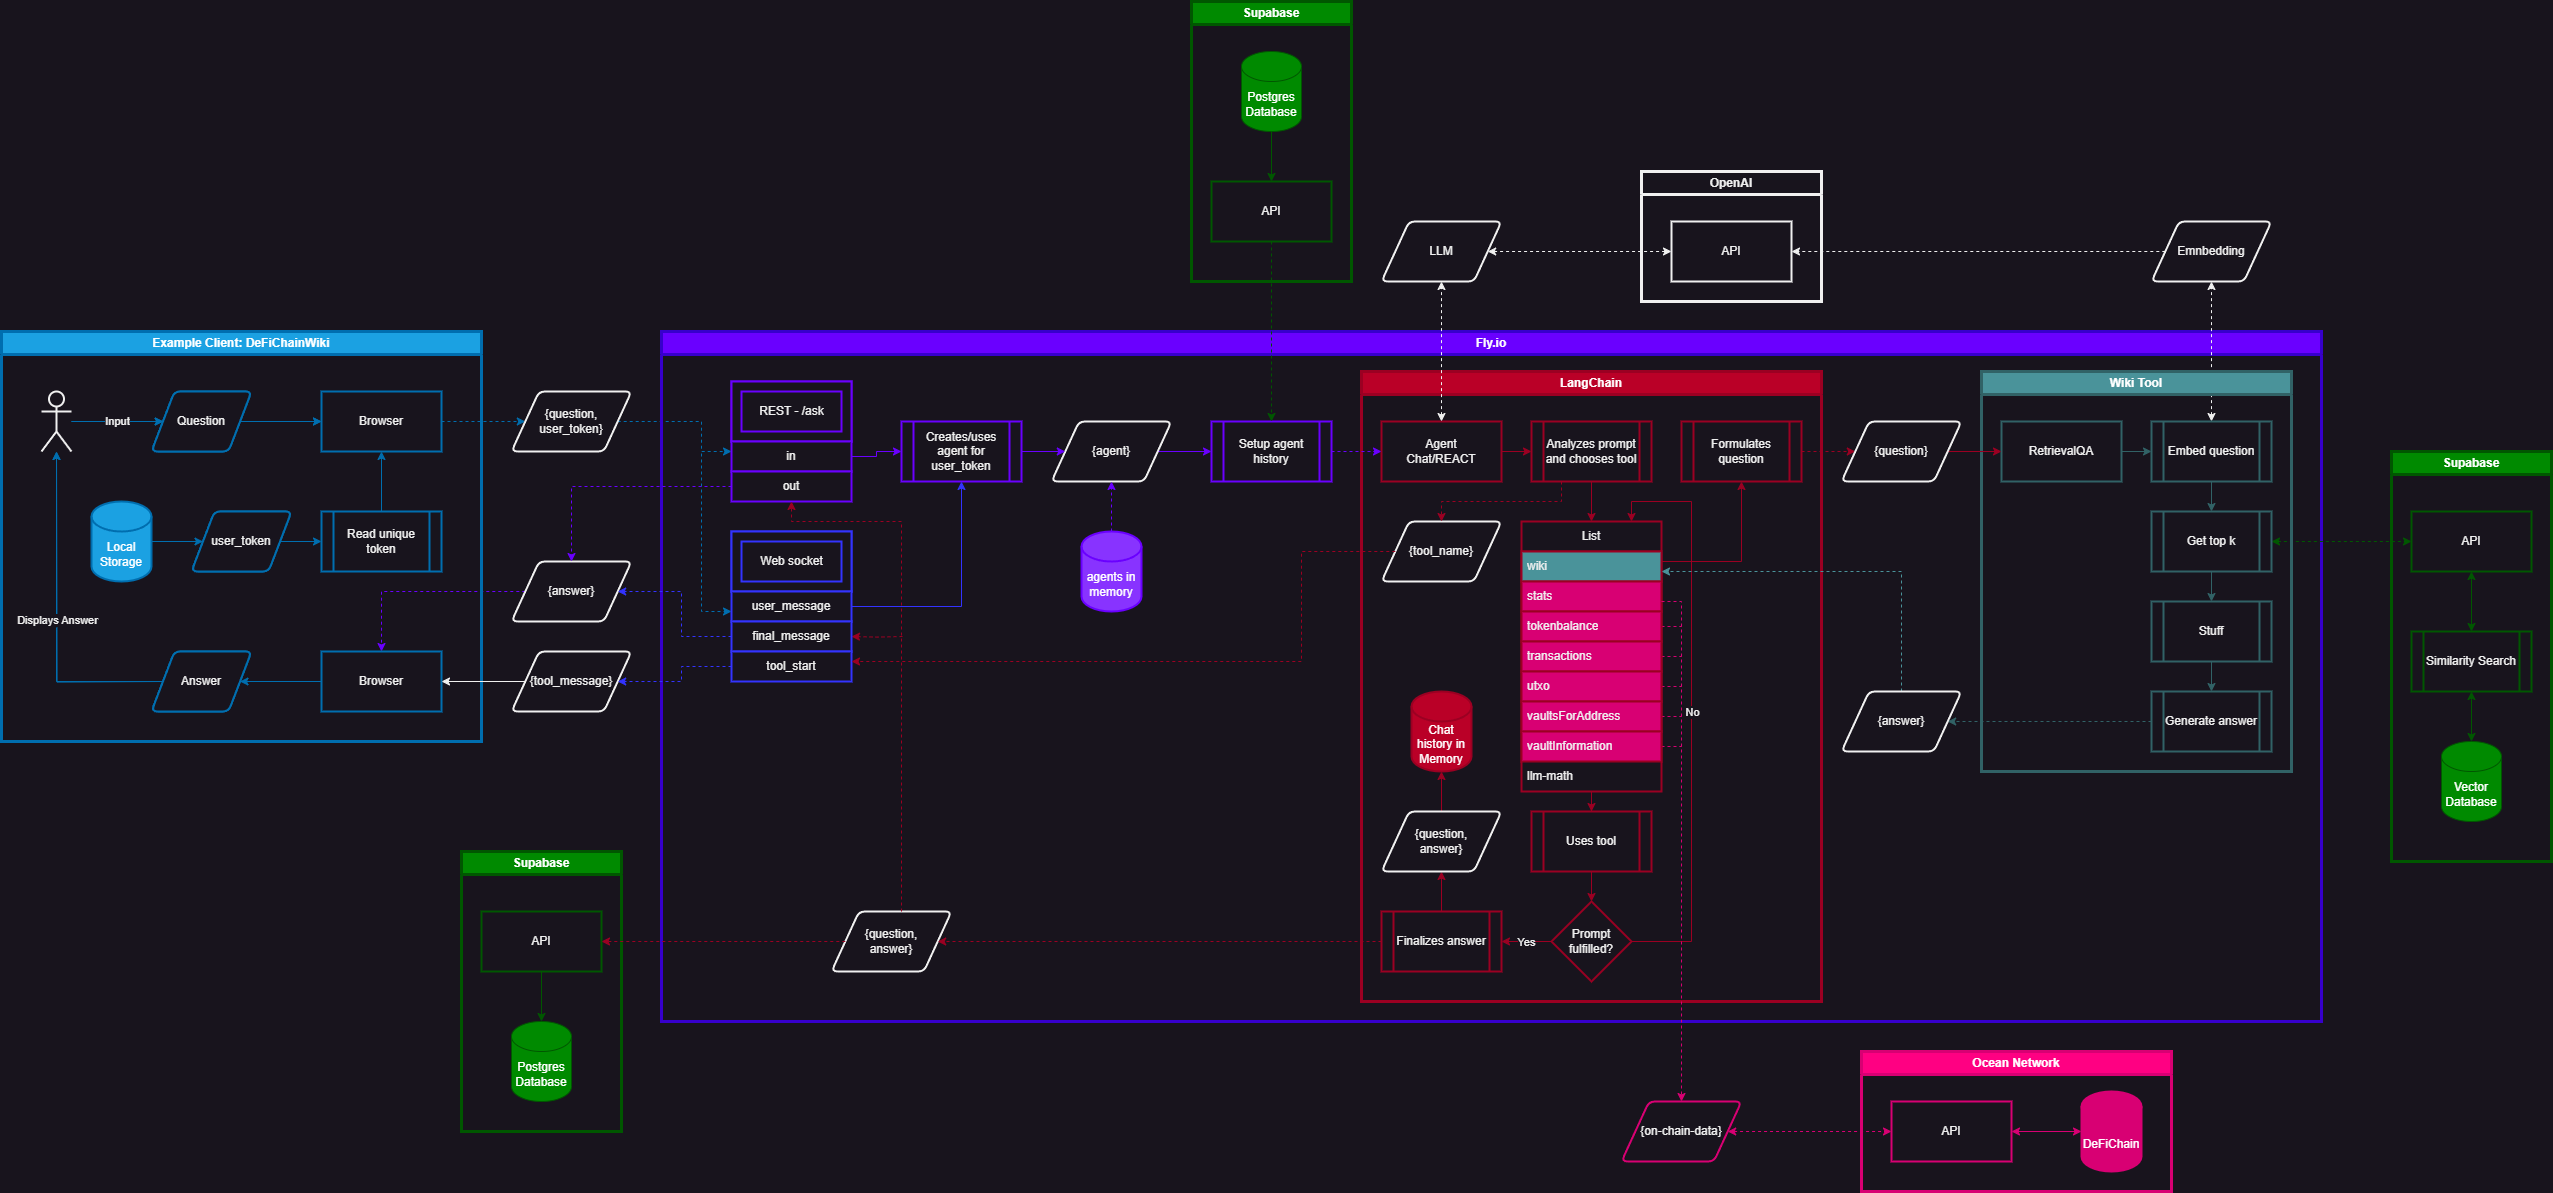
Task: Select the Web socket box
Action: tap(791, 561)
